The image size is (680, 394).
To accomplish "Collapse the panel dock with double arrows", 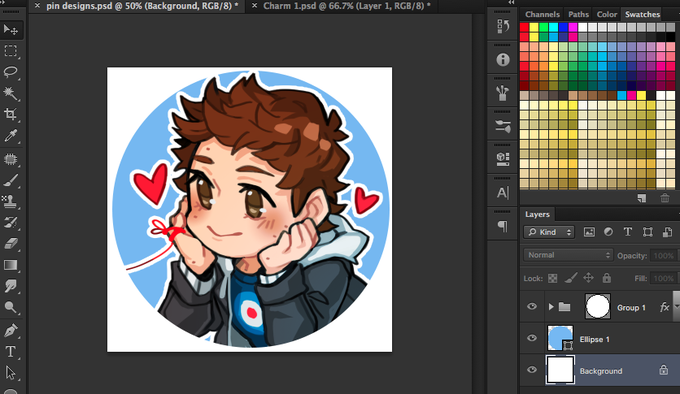I will coord(511,3).
